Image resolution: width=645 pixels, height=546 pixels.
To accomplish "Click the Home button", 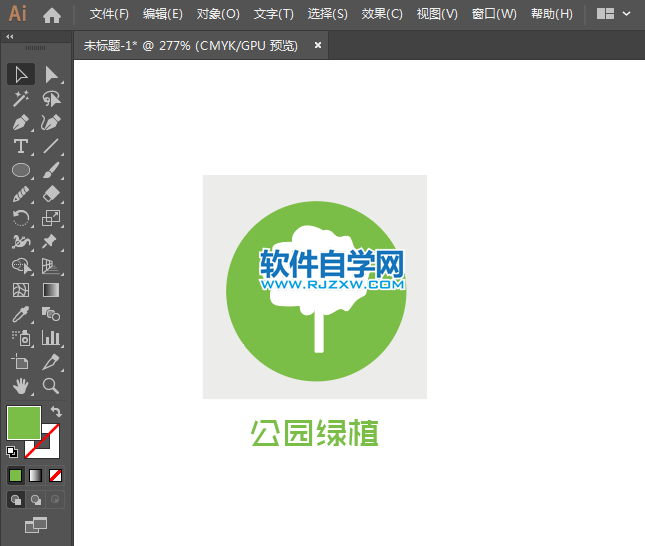I will [52, 14].
